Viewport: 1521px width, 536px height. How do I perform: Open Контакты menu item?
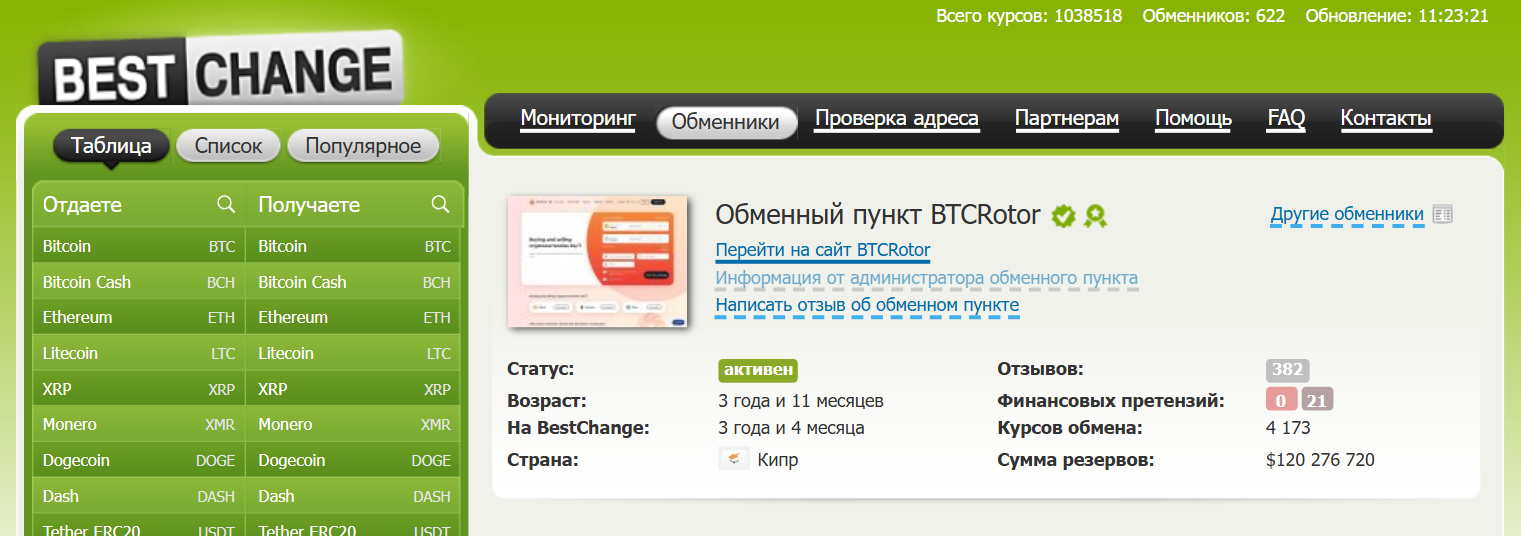pos(1386,119)
